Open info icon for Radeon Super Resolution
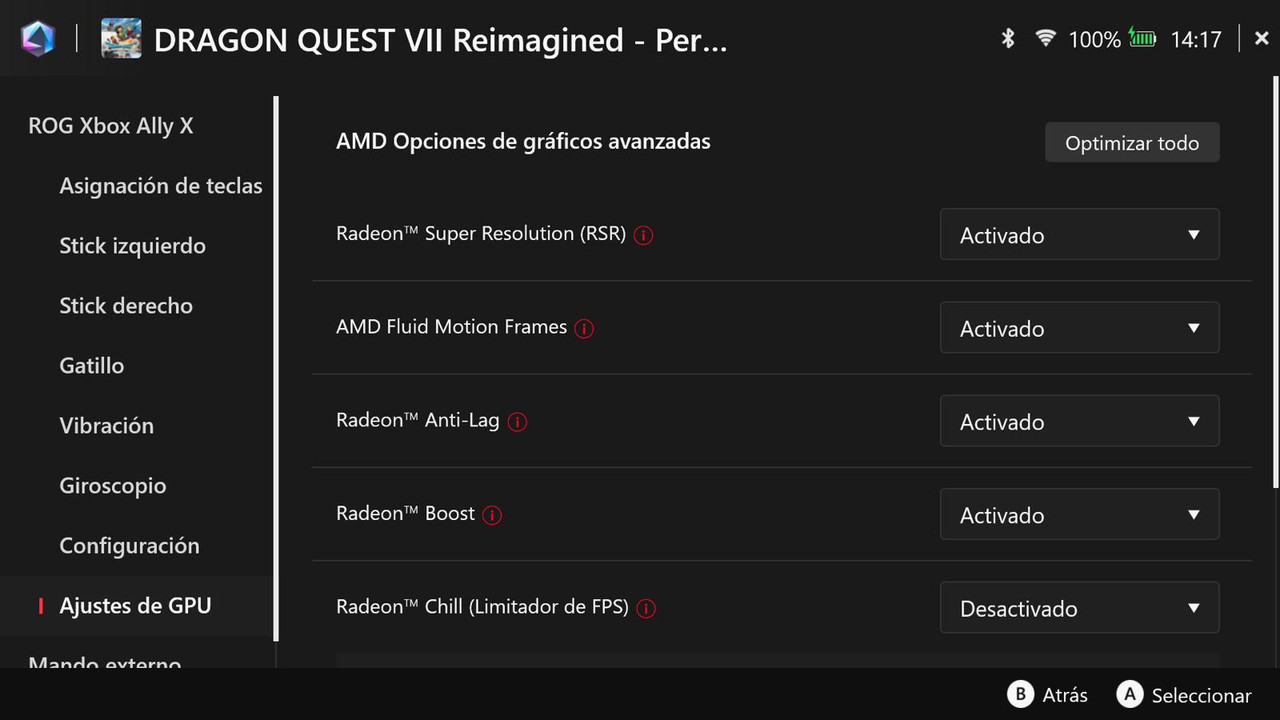Viewport: 1280px width, 720px height. pos(644,236)
